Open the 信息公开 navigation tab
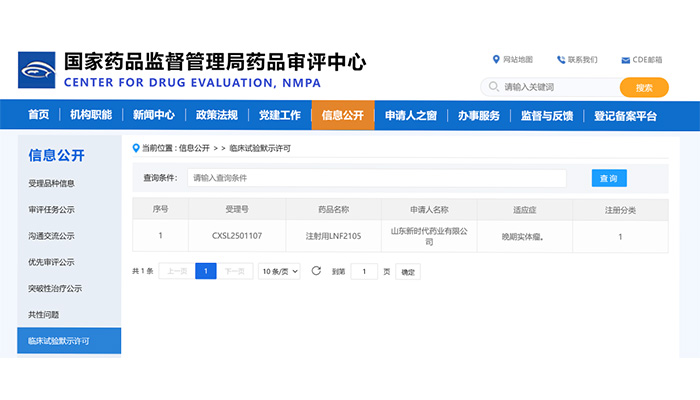700x400 pixels. pyautogui.click(x=343, y=116)
